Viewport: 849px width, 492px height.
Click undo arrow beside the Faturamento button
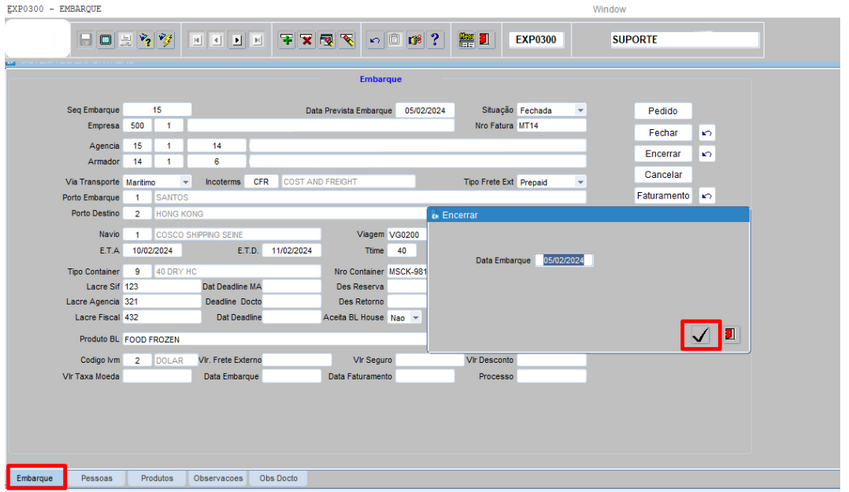point(707,197)
